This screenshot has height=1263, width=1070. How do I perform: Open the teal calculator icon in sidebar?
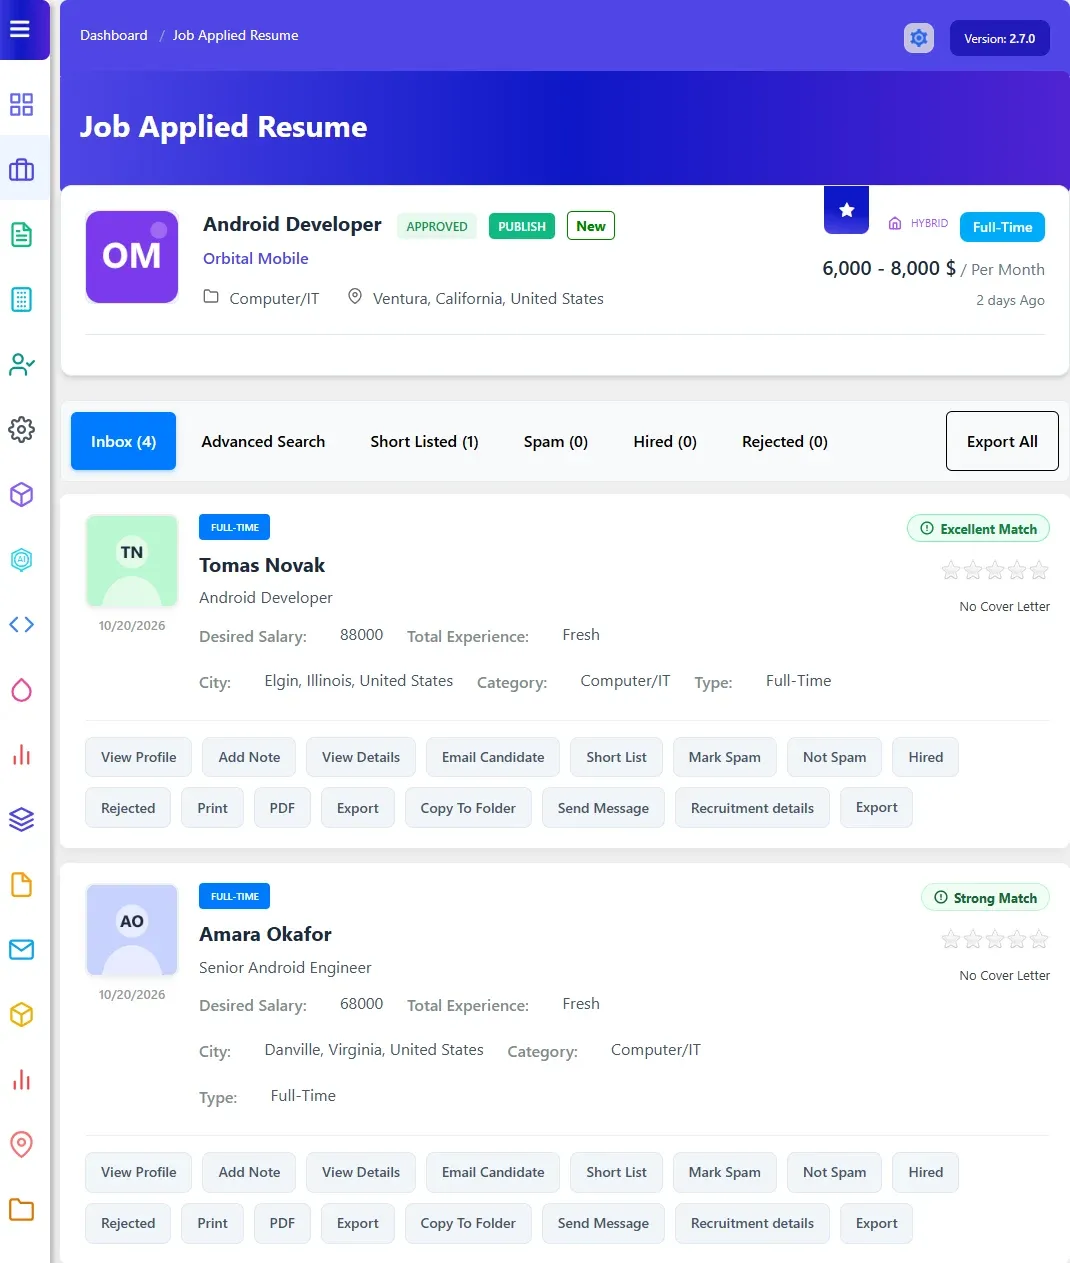coord(21,299)
